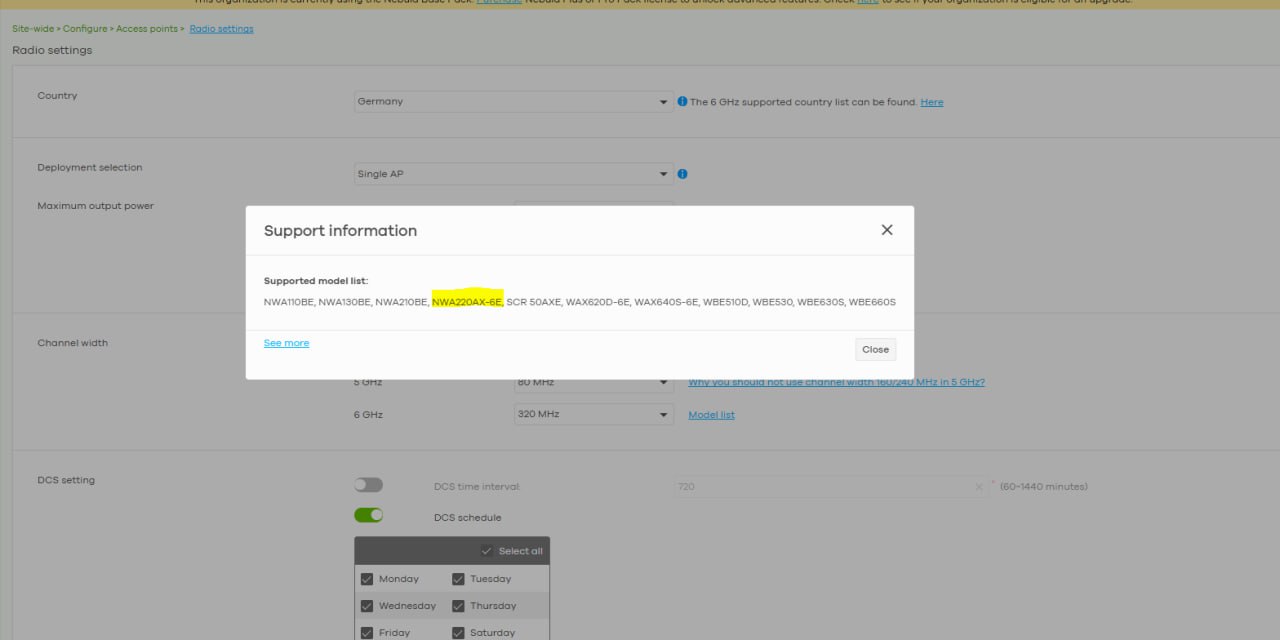Go to Configure breadcrumb
Viewport: 1280px width, 640px height.
85,29
